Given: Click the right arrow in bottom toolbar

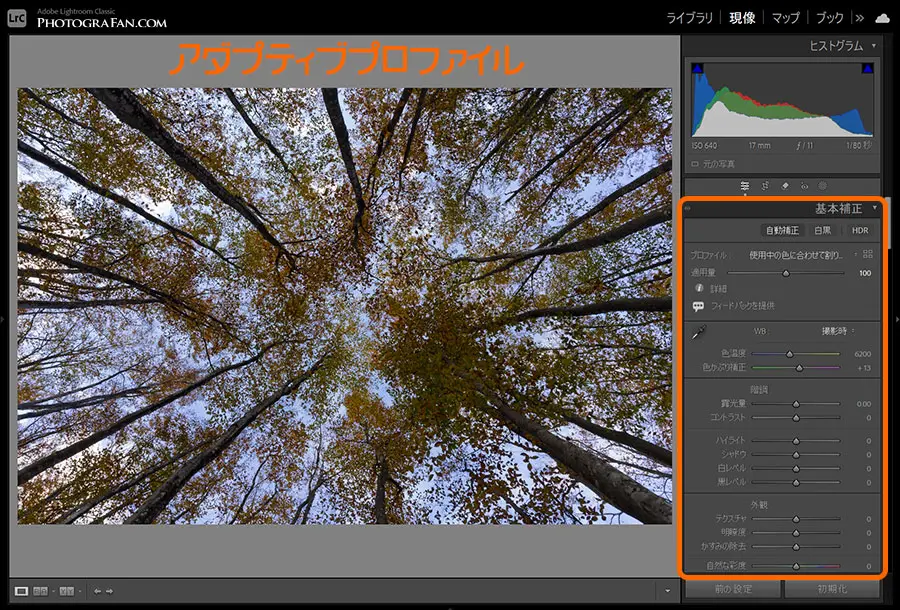Looking at the screenshot, I should pos(109,590).
